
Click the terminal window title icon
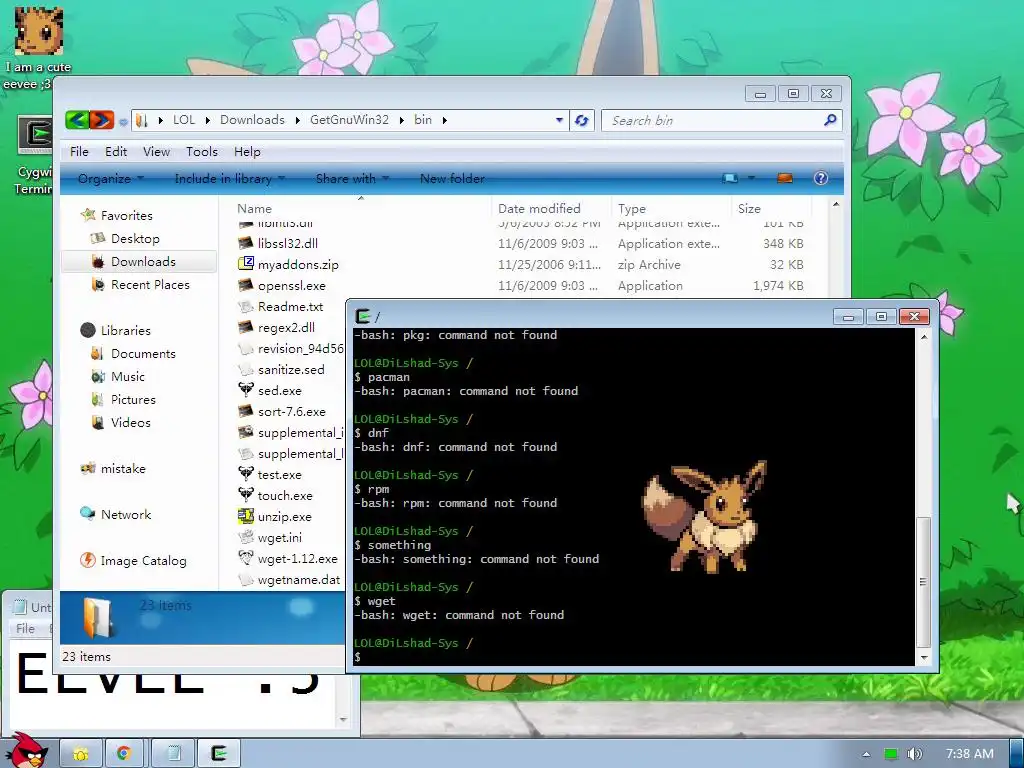[363, 317]
